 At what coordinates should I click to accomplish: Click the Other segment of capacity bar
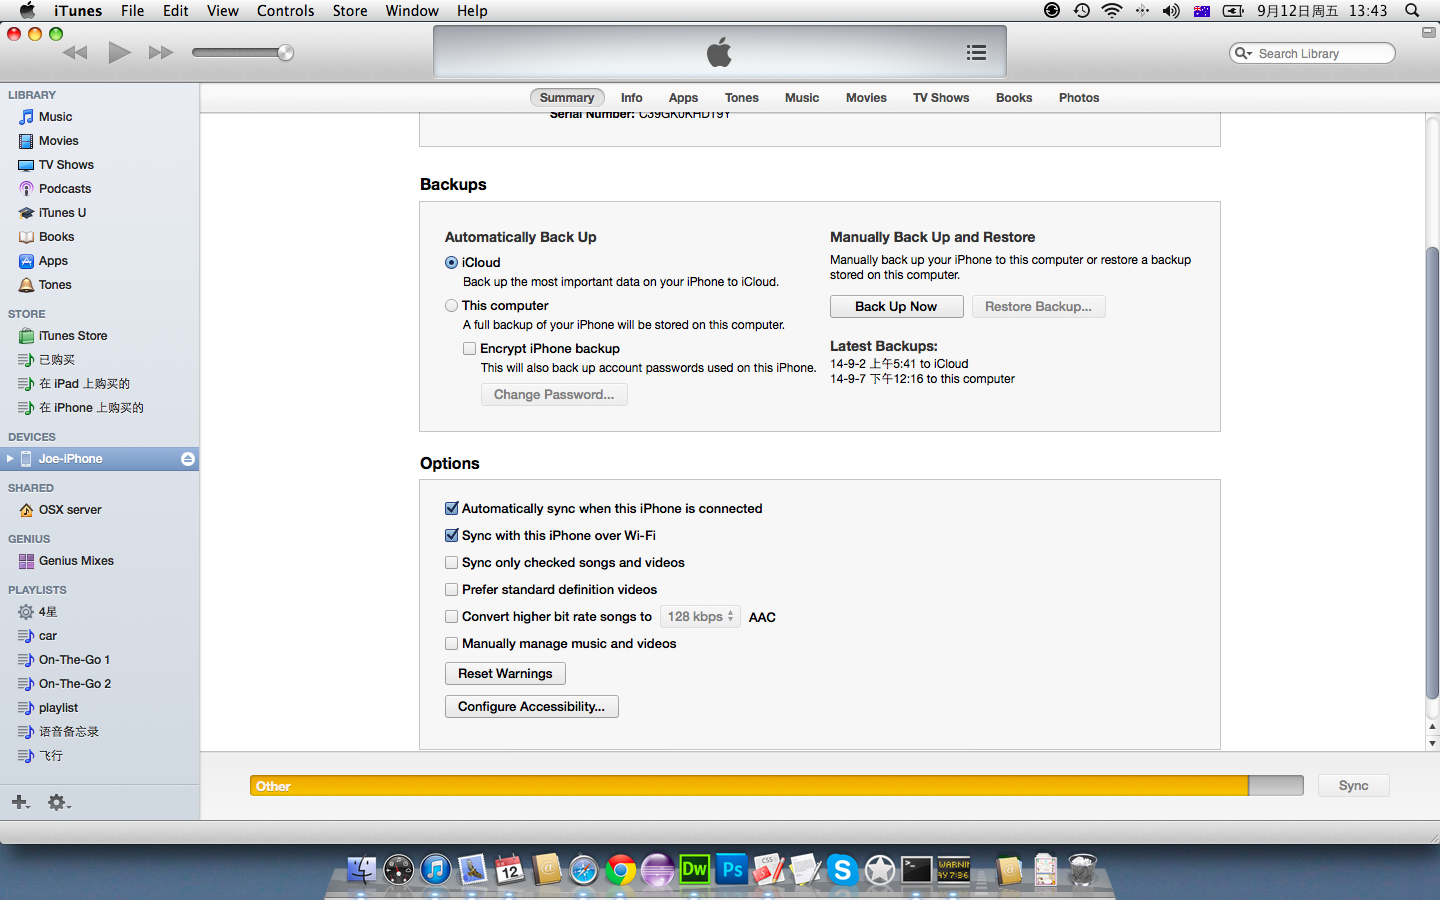749,786
